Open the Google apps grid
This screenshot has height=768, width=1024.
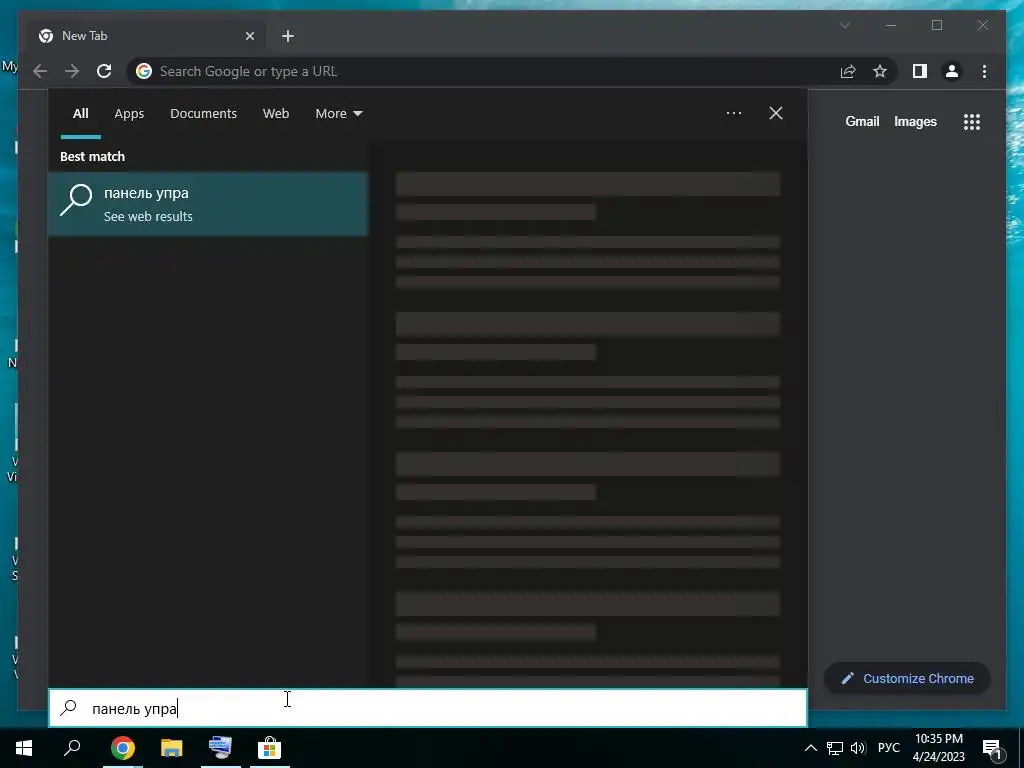click(x=972, y=121)
